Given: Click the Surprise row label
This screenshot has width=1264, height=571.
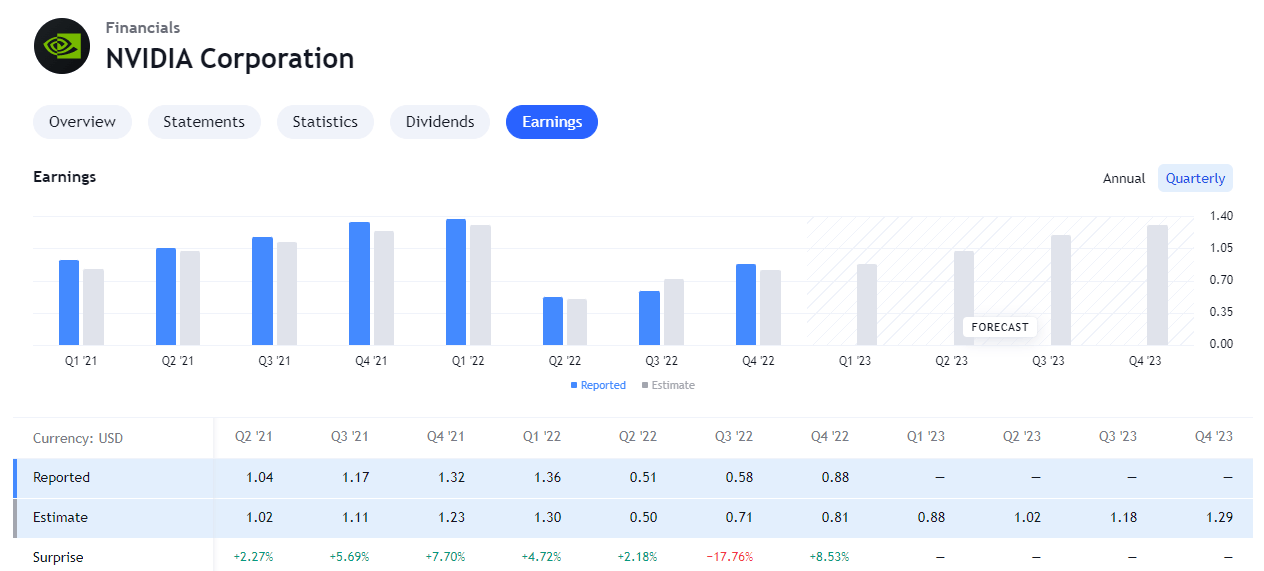Looking at the screenshot, I should point(58,557).
